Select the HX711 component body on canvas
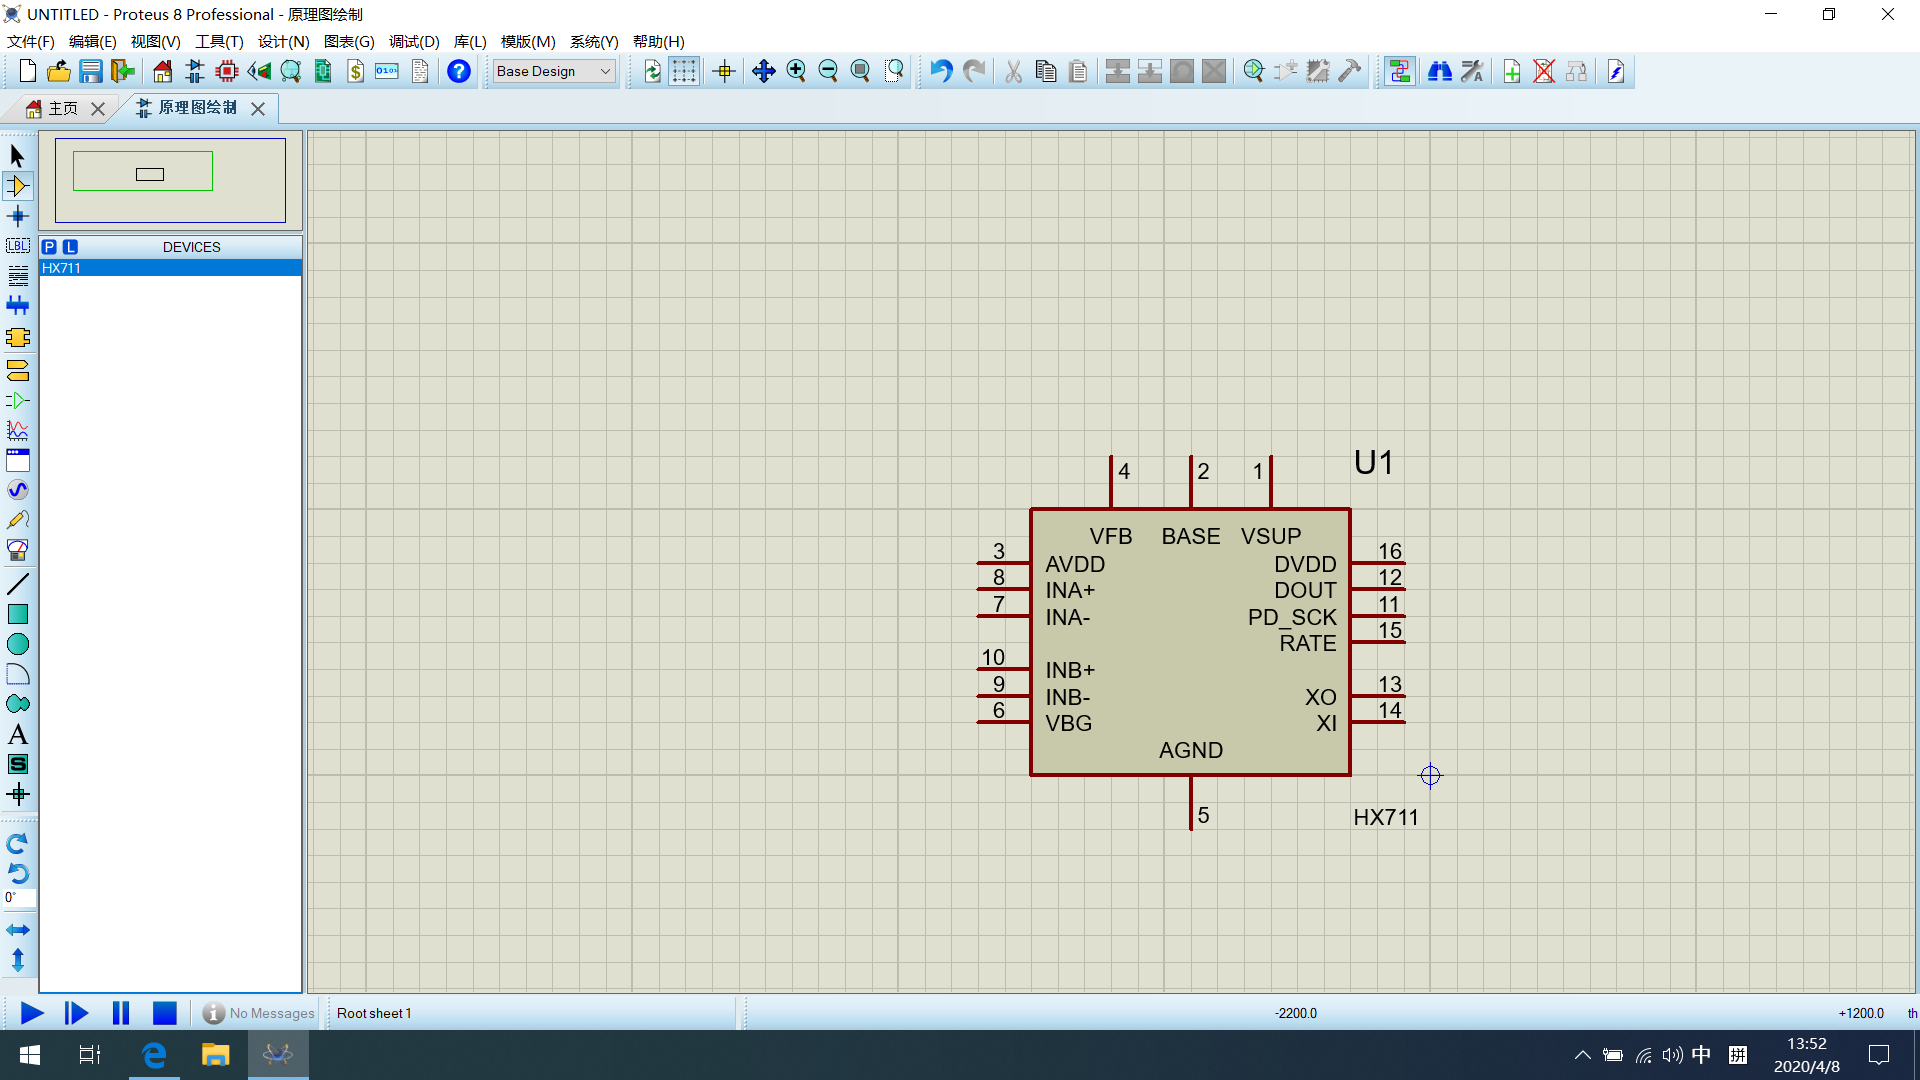Screen dimensions: 1920x1080 click(x=1190, y=642)
